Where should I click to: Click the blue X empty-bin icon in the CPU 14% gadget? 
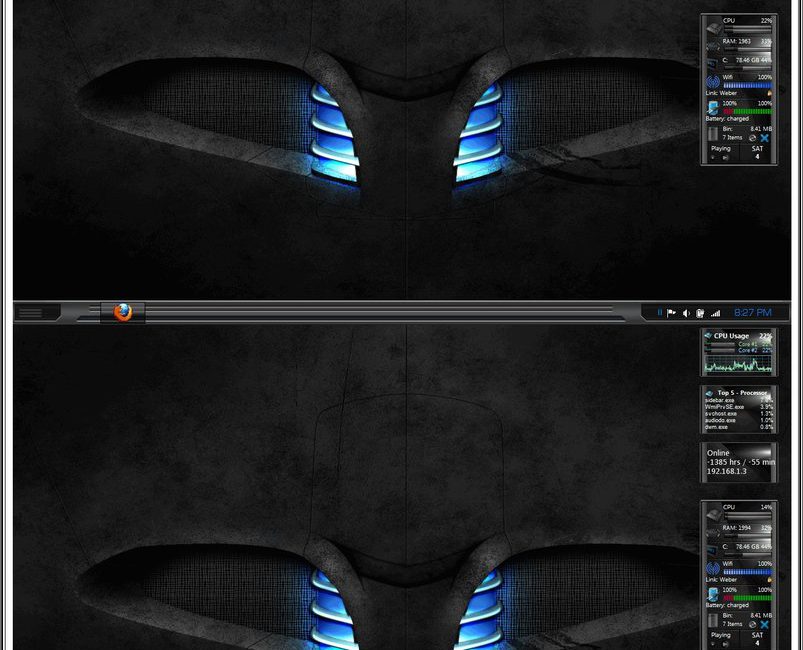[x=765, y=624]
